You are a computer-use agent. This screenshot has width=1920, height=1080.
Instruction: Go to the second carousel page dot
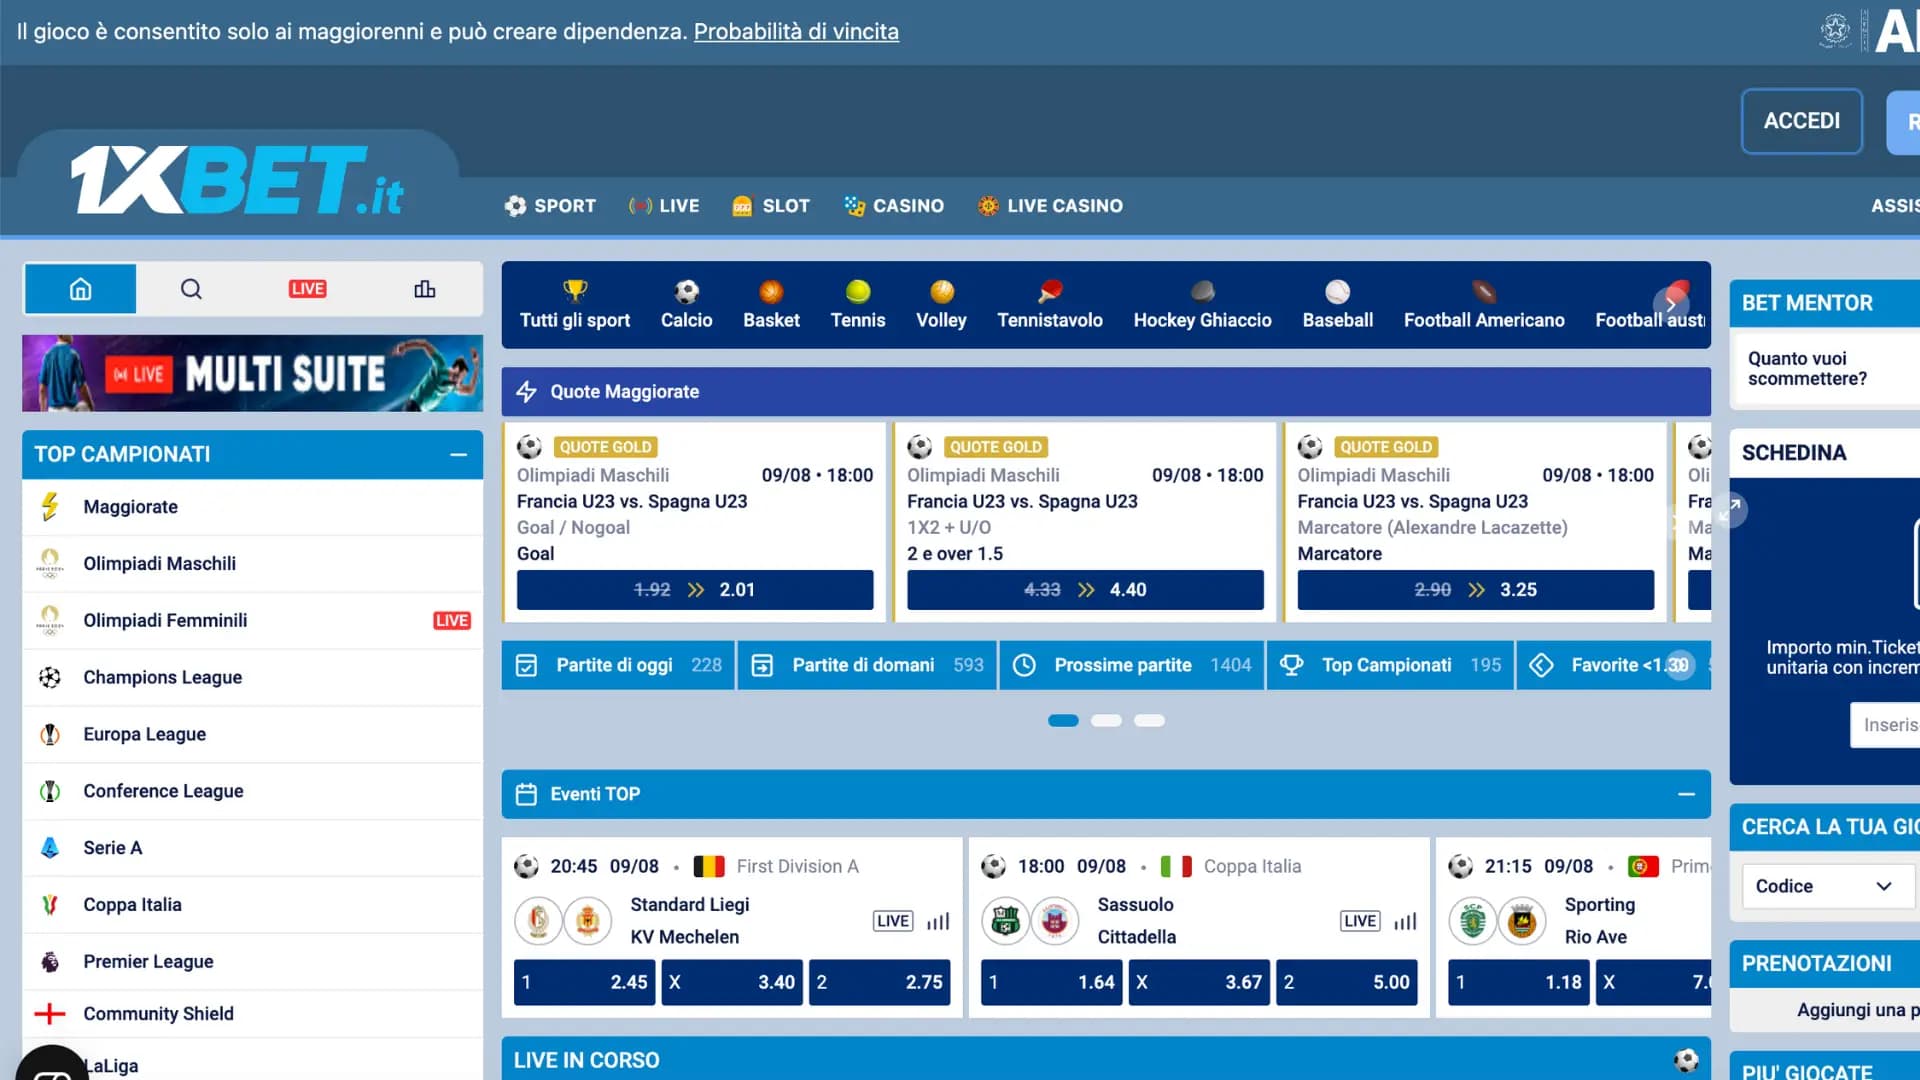coord(1106,720)
